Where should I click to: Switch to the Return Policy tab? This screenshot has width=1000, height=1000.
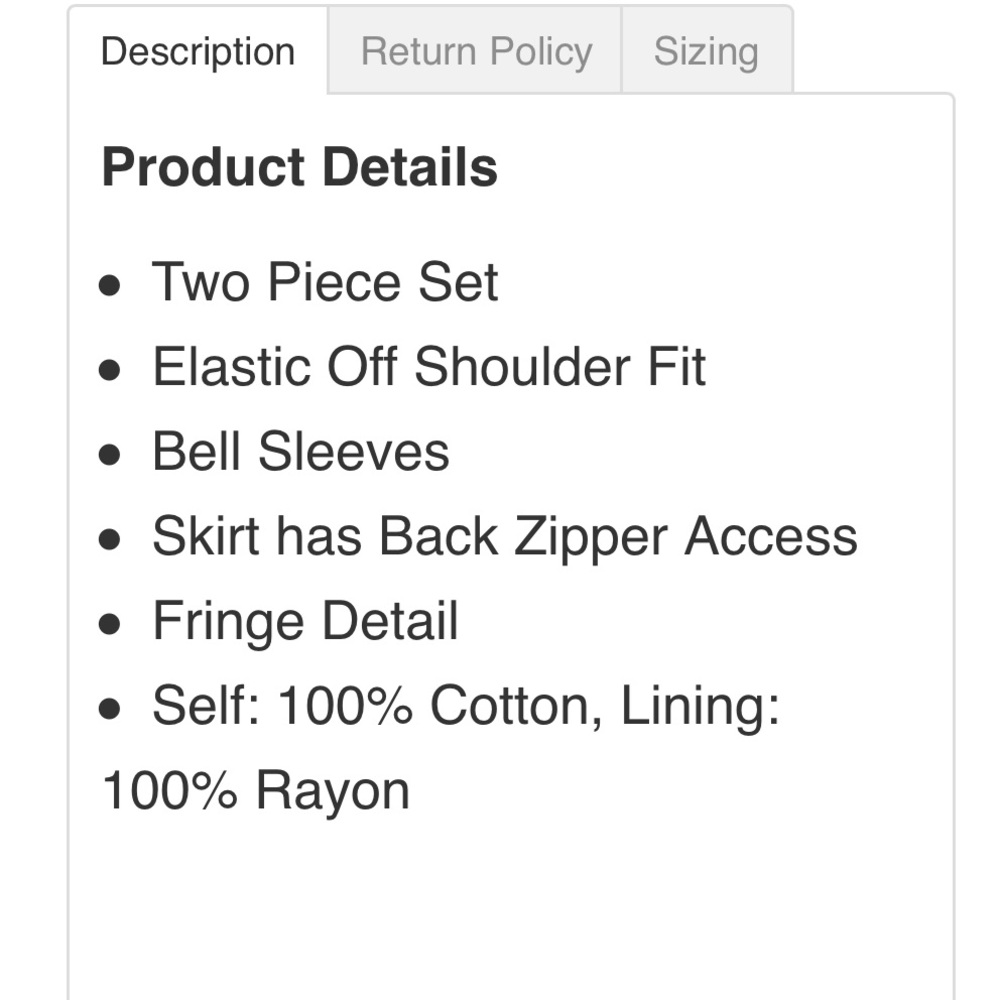[x=476, y=52]
